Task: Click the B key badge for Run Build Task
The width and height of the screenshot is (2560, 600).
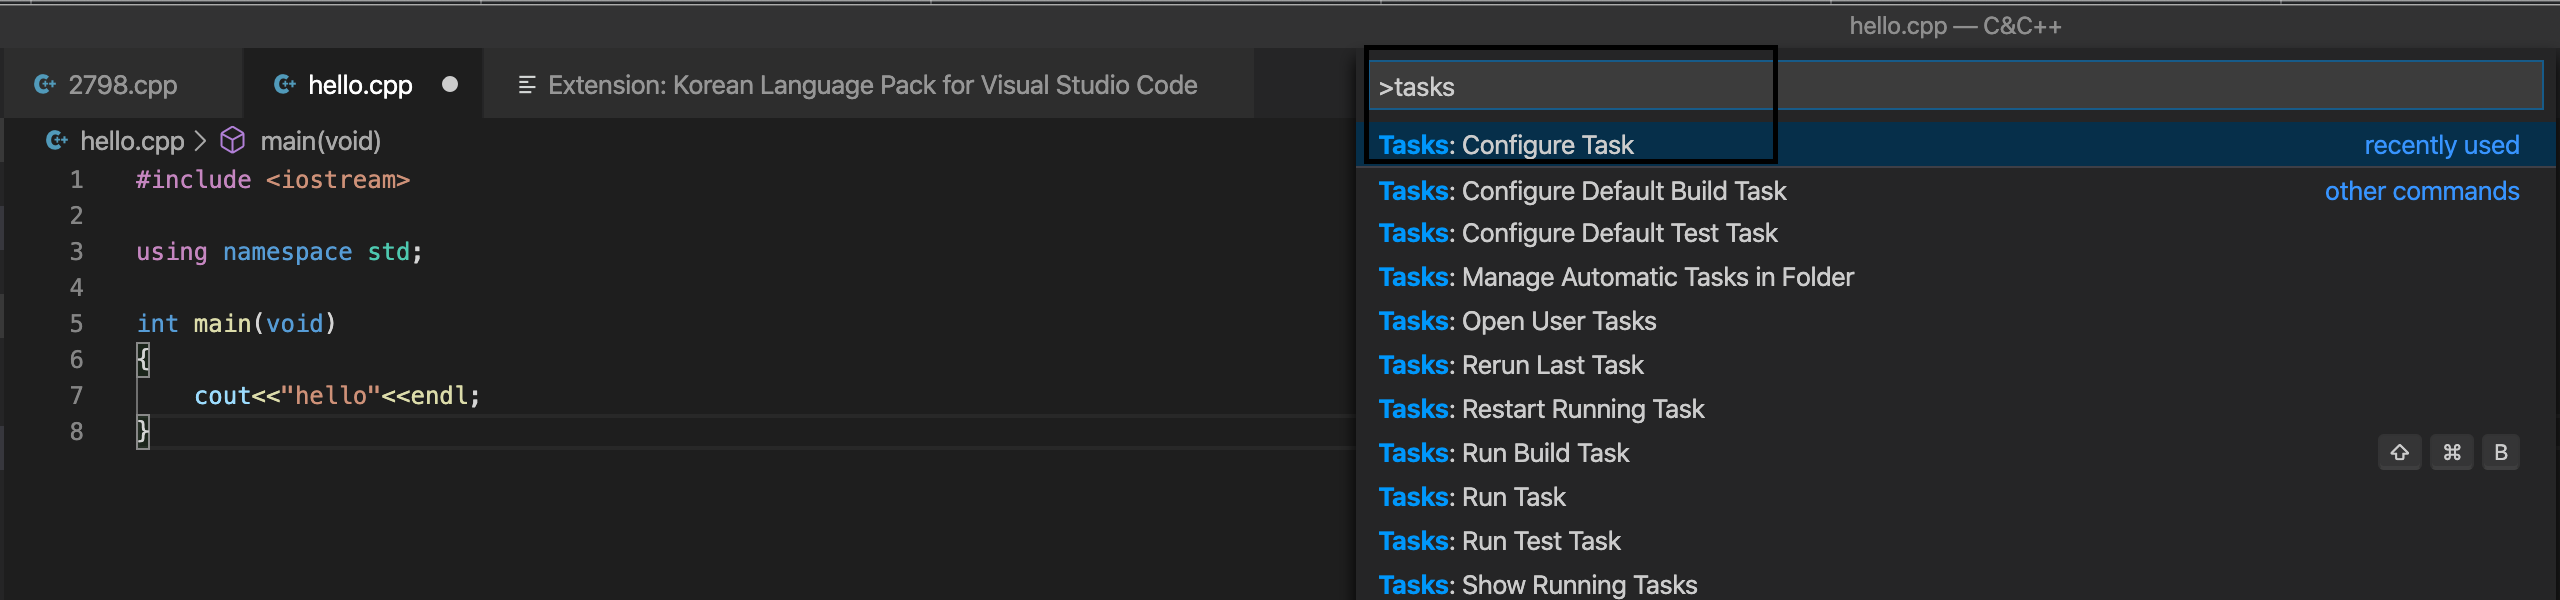Action: coord(2500,453)
